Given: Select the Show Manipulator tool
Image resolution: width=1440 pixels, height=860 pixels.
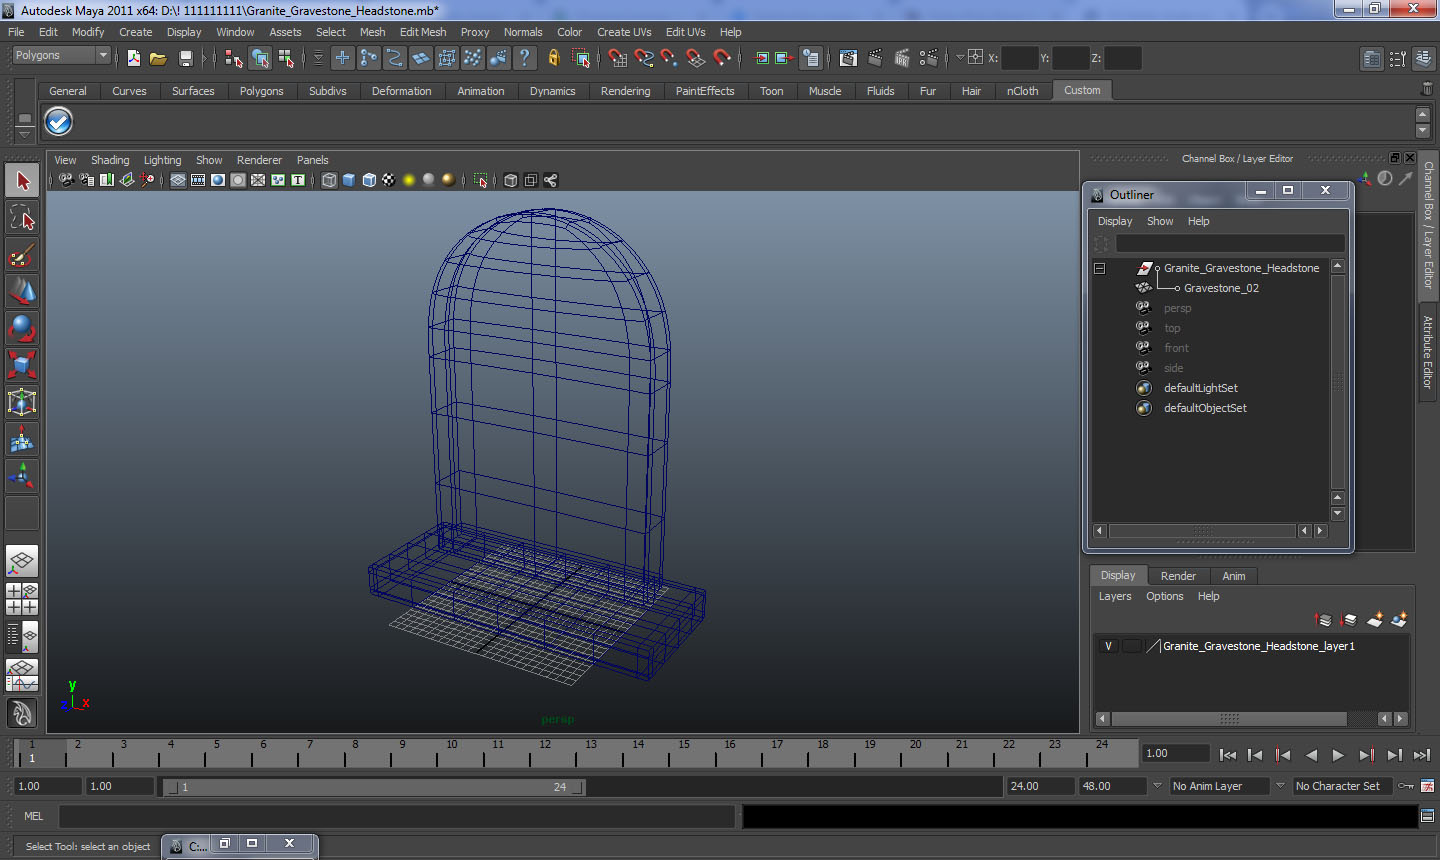Looking at the screenshot, I should click(x=22, y=476).
